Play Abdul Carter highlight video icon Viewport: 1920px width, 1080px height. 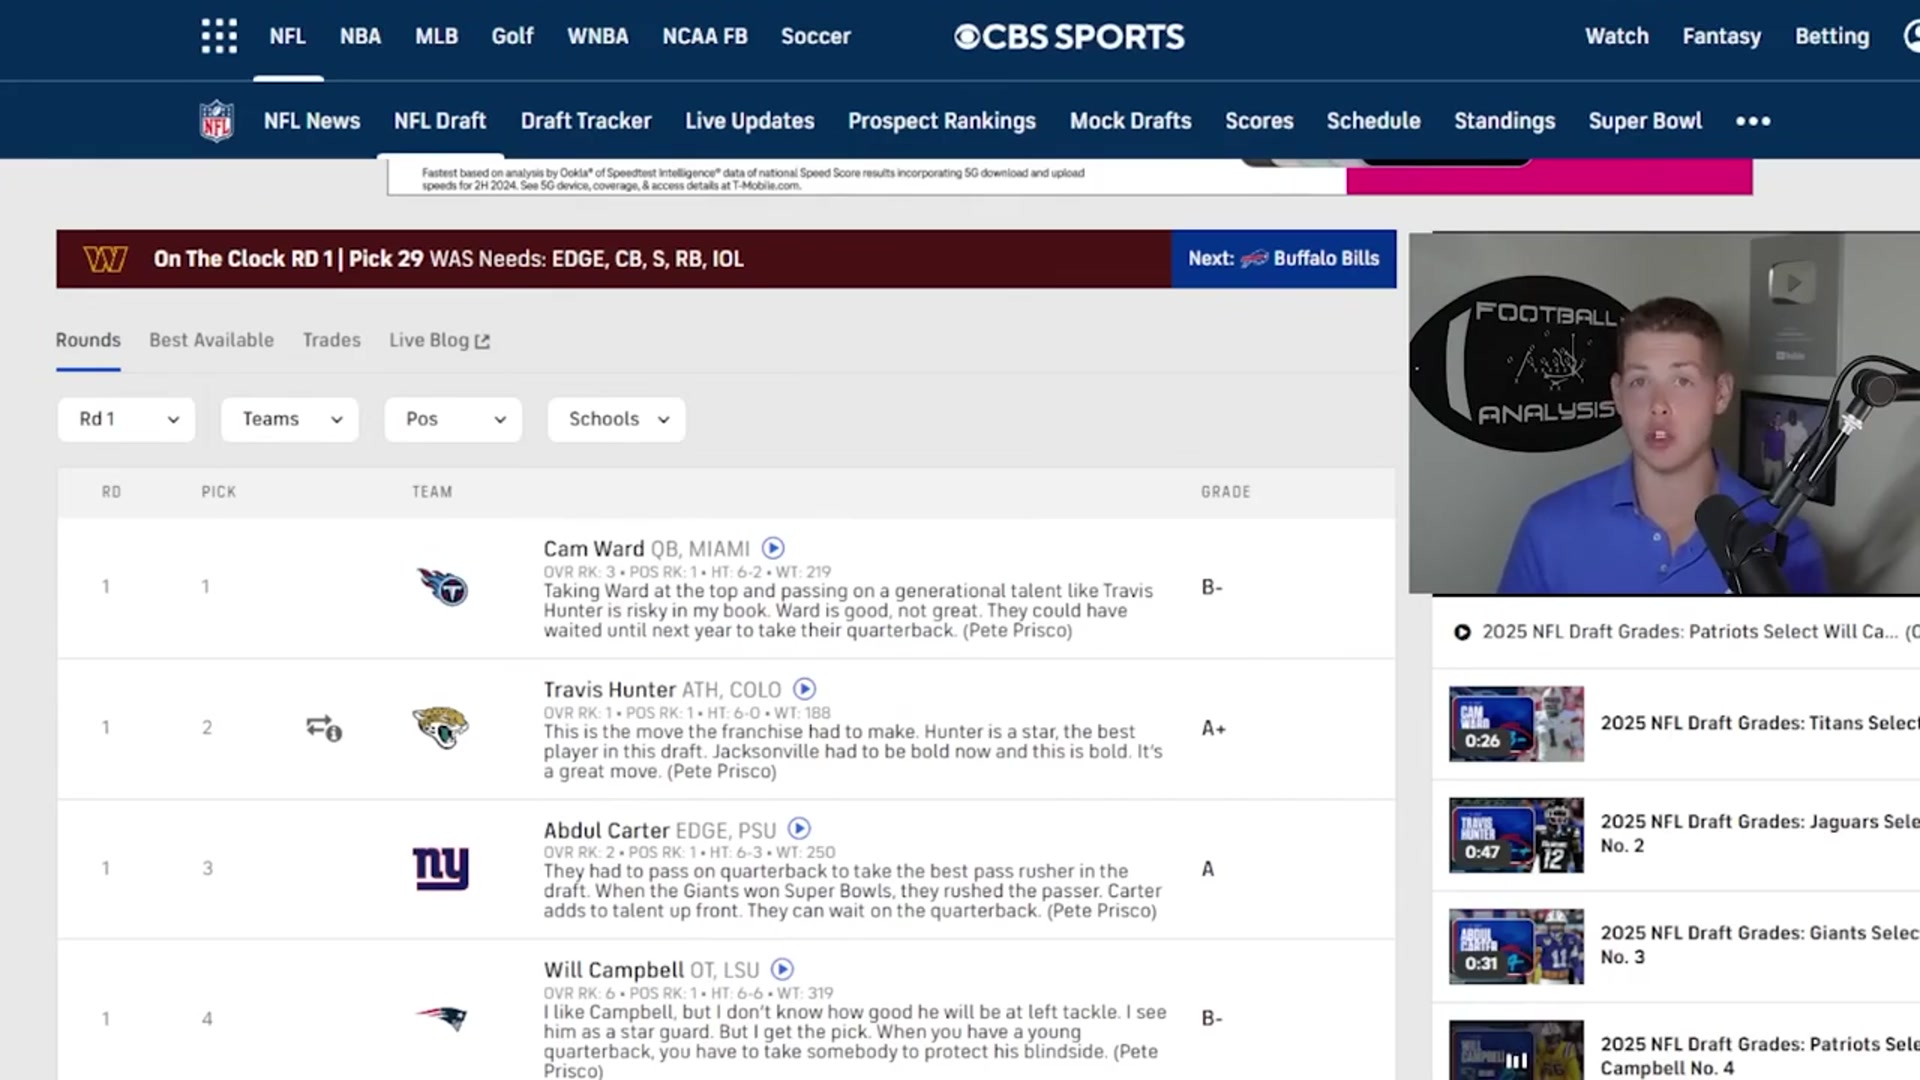799,829
